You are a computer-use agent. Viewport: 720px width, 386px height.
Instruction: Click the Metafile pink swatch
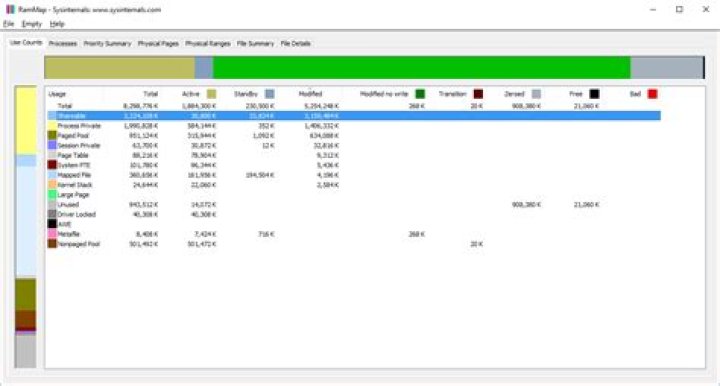pyautogui.click(x=52, y=234)
